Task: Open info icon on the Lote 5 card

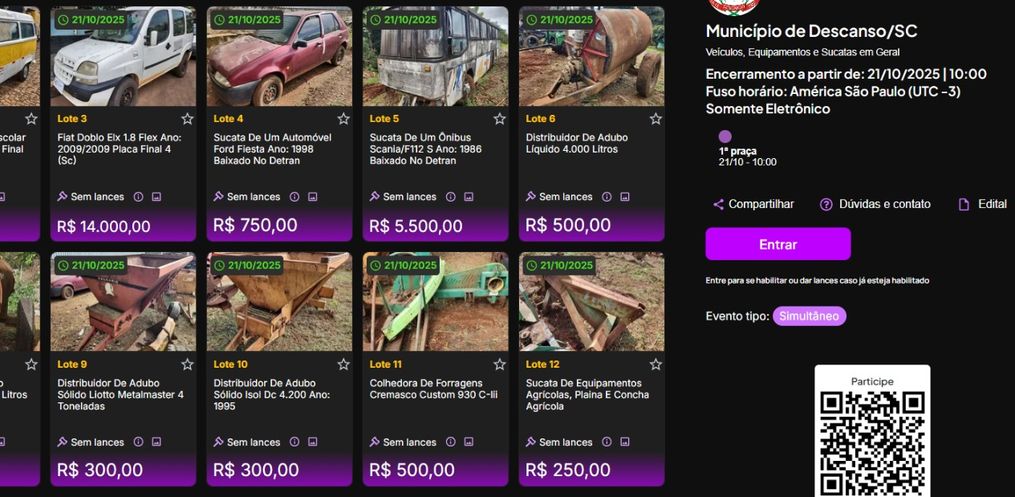Action: tap(450, 197)
